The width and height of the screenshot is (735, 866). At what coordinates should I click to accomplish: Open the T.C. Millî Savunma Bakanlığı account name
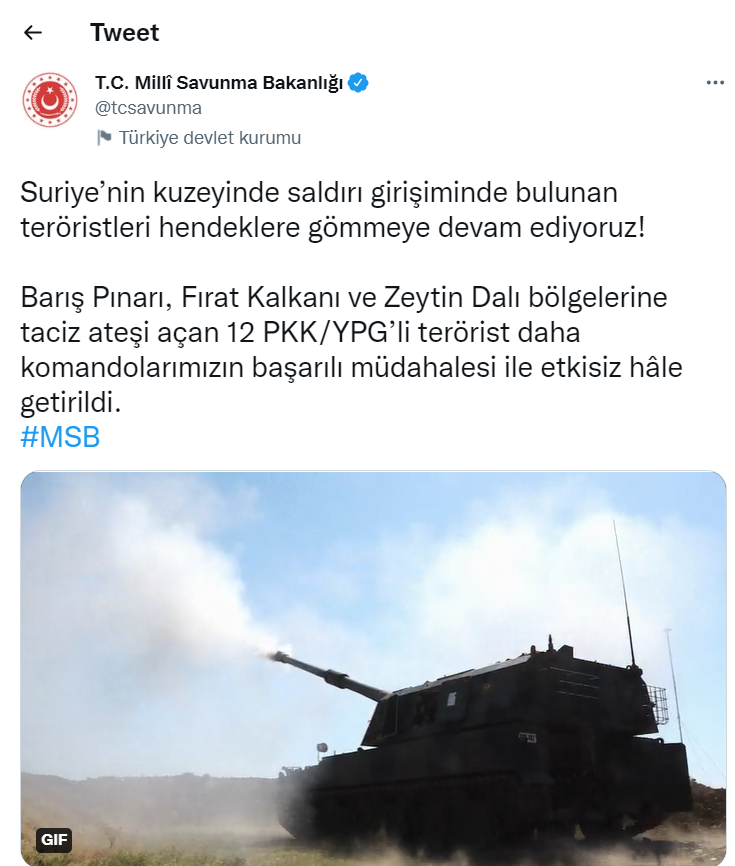click(x=219, y=83)
